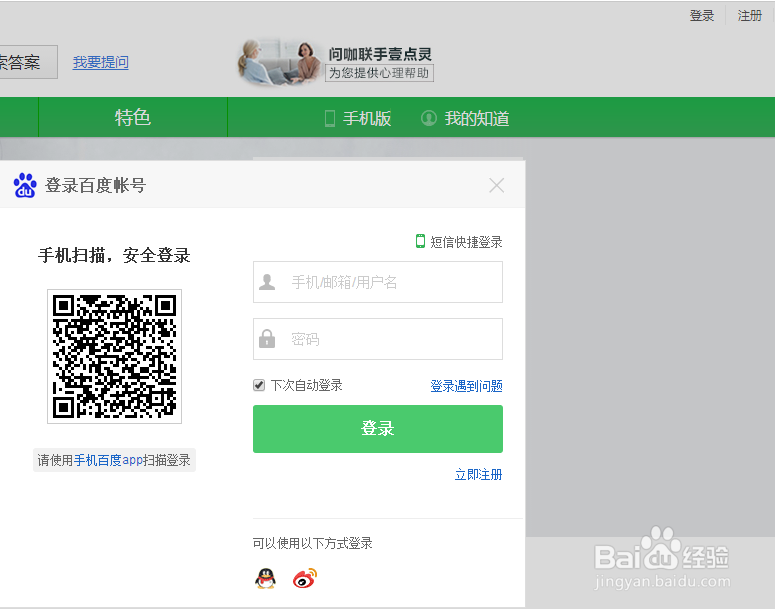Click the profile icon beside 我的知道

point(429,118)
